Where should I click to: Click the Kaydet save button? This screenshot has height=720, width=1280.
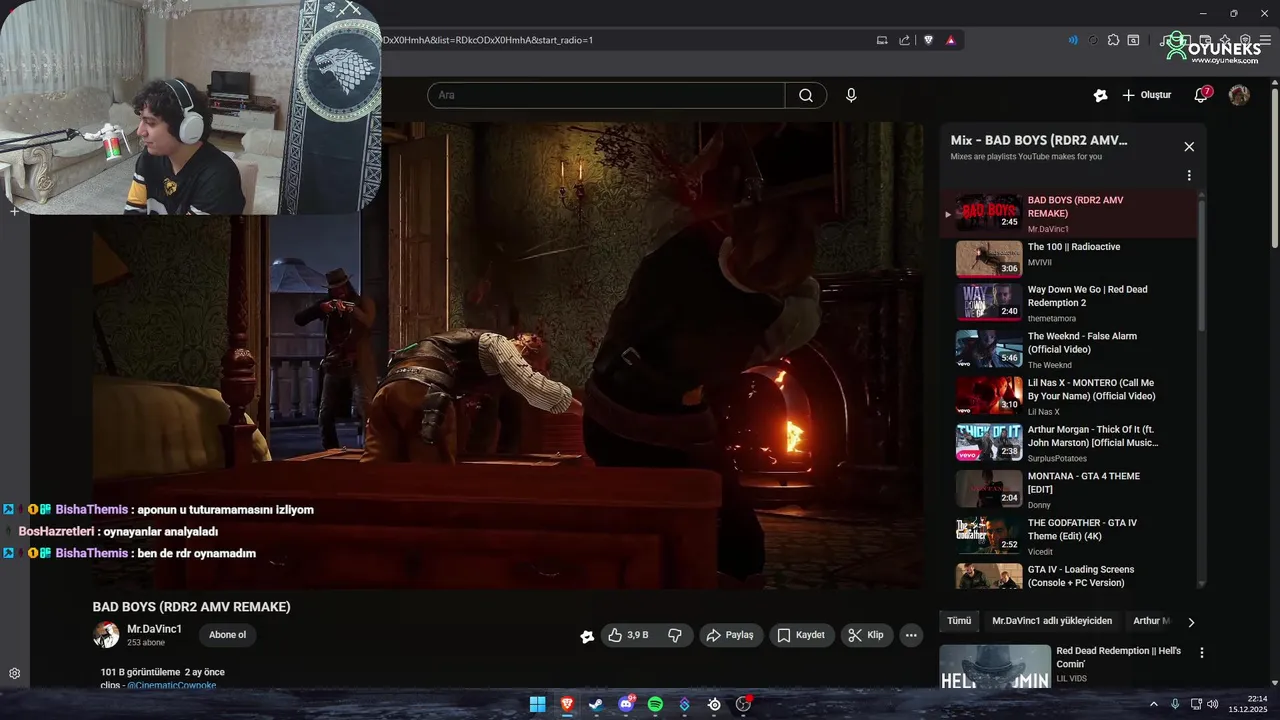tap(801, 635)
